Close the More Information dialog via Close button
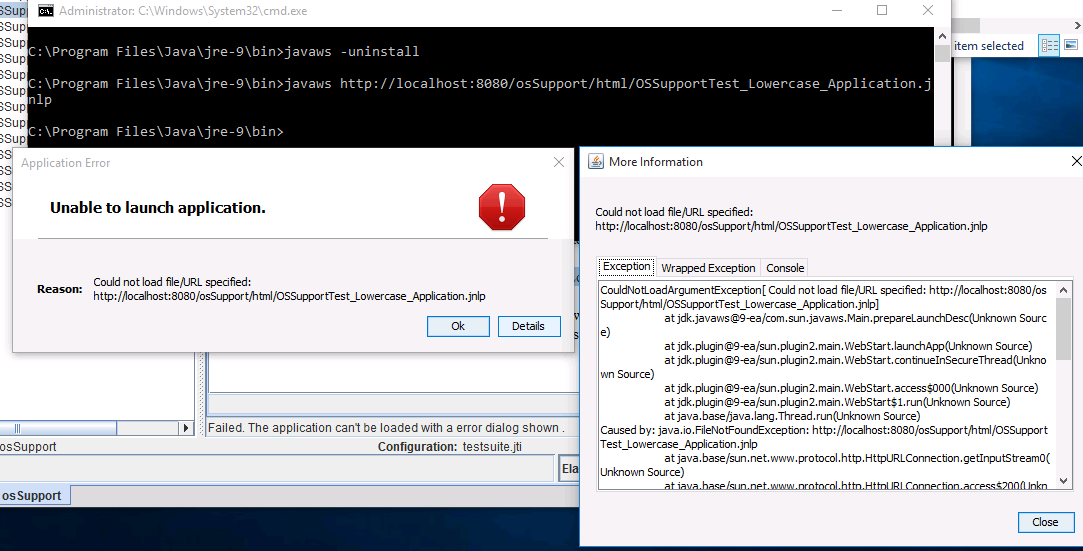The image size is (1083, 551). coord(1045,522)
